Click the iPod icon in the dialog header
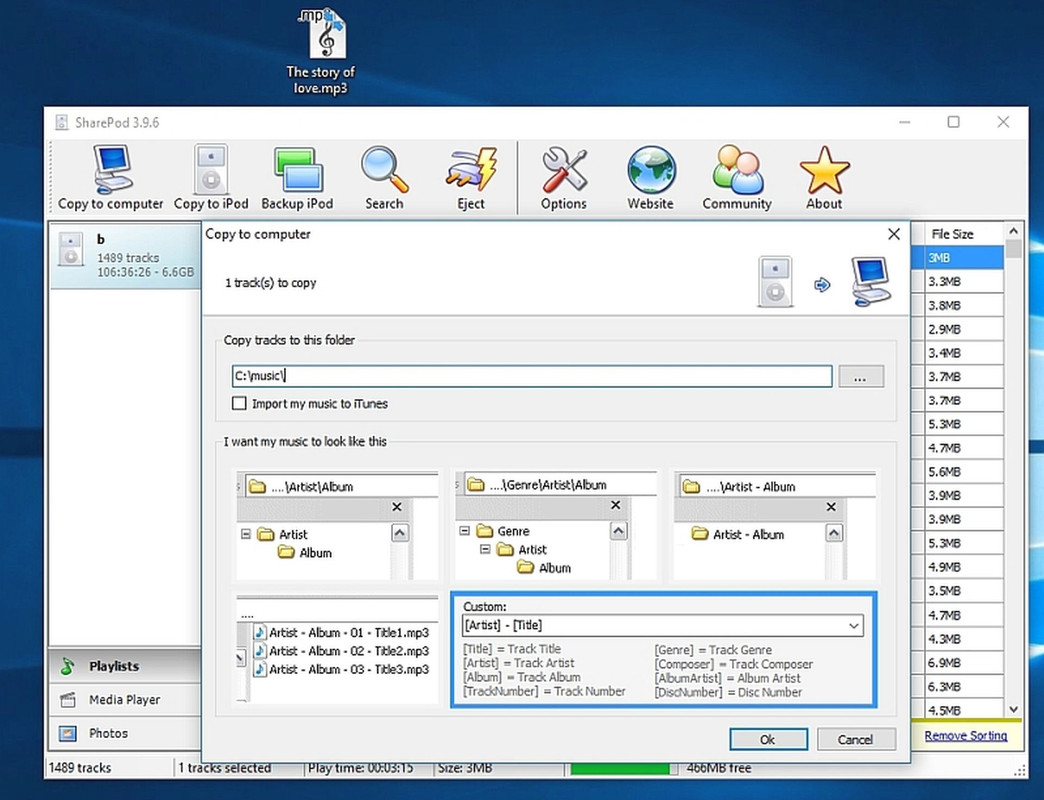 coord(775,282)
